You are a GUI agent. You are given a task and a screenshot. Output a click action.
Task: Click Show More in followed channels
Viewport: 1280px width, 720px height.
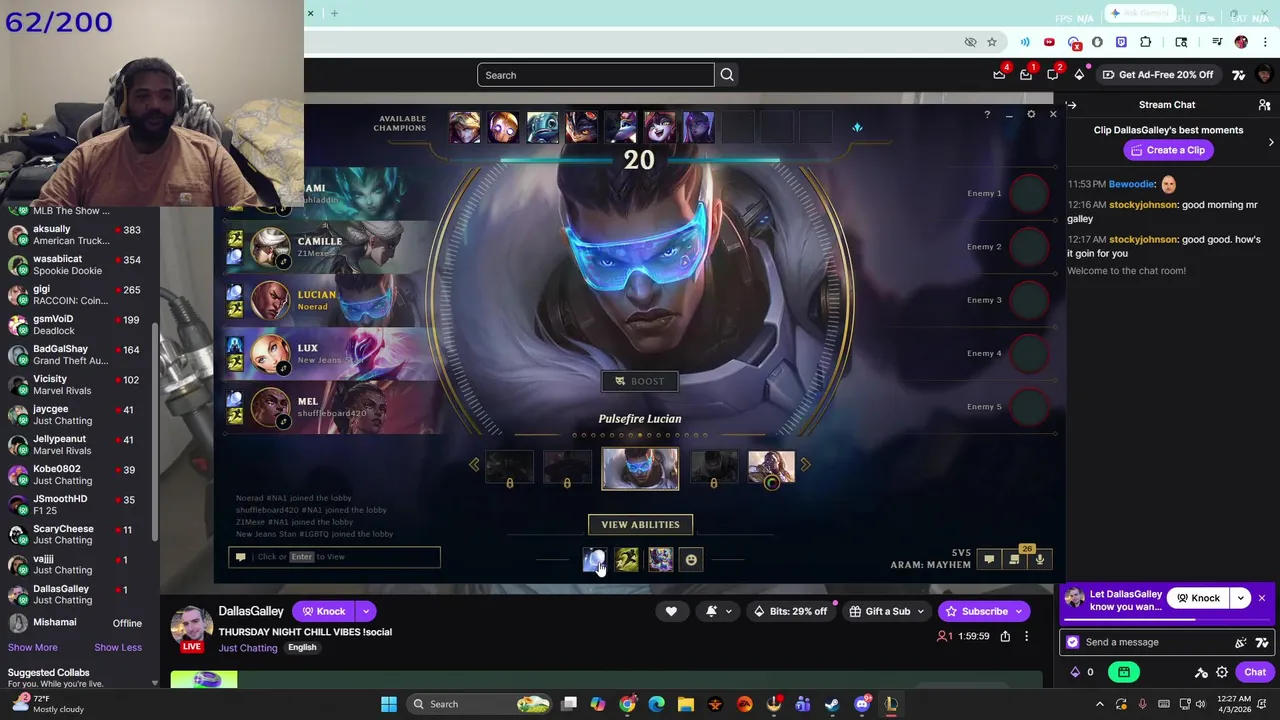[x=32, y=647]
